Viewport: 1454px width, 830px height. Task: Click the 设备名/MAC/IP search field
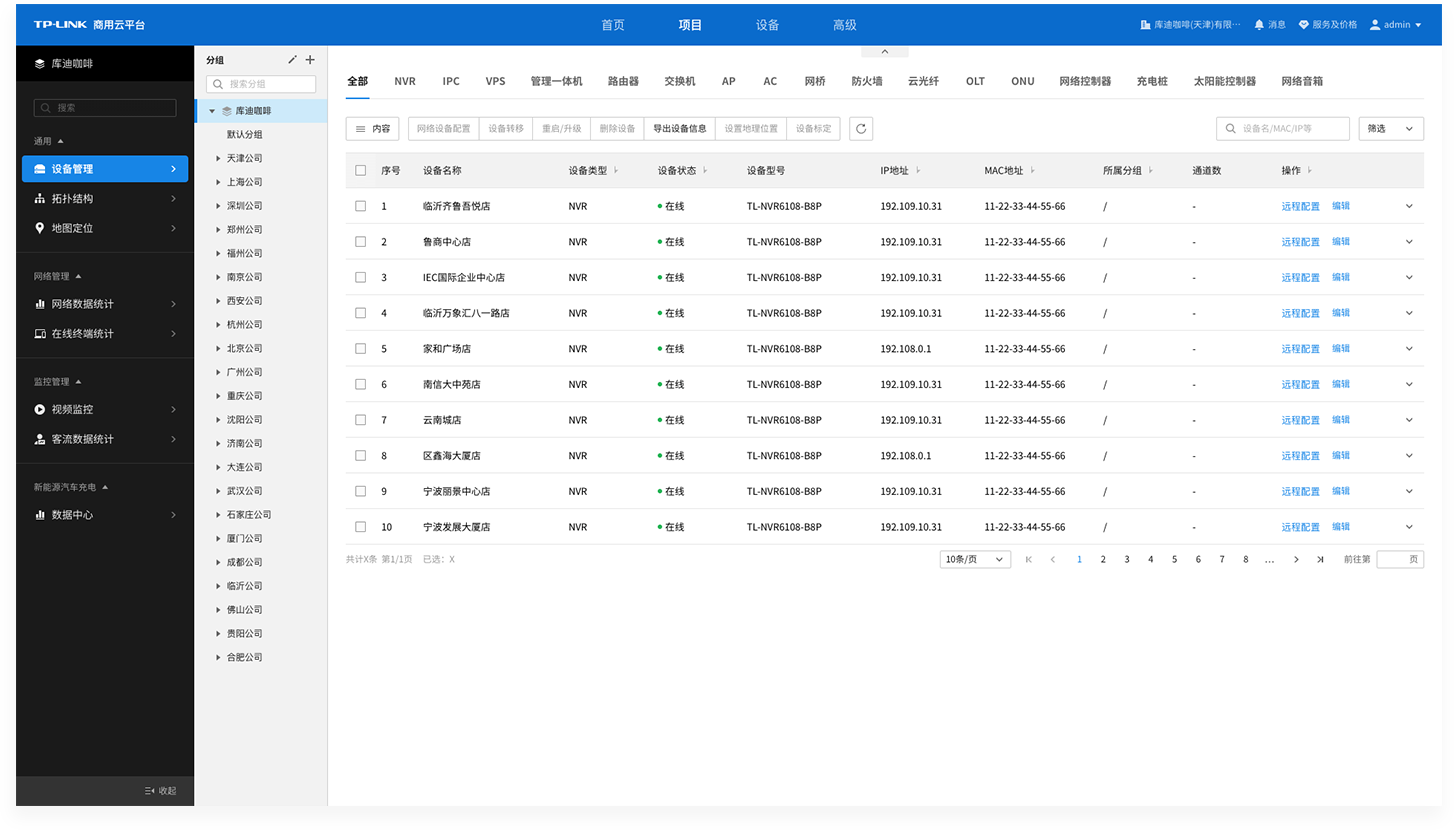point(1283,128)
